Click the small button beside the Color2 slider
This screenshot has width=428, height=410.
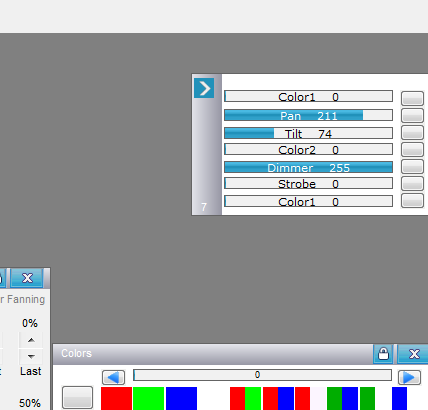(412, 149)
